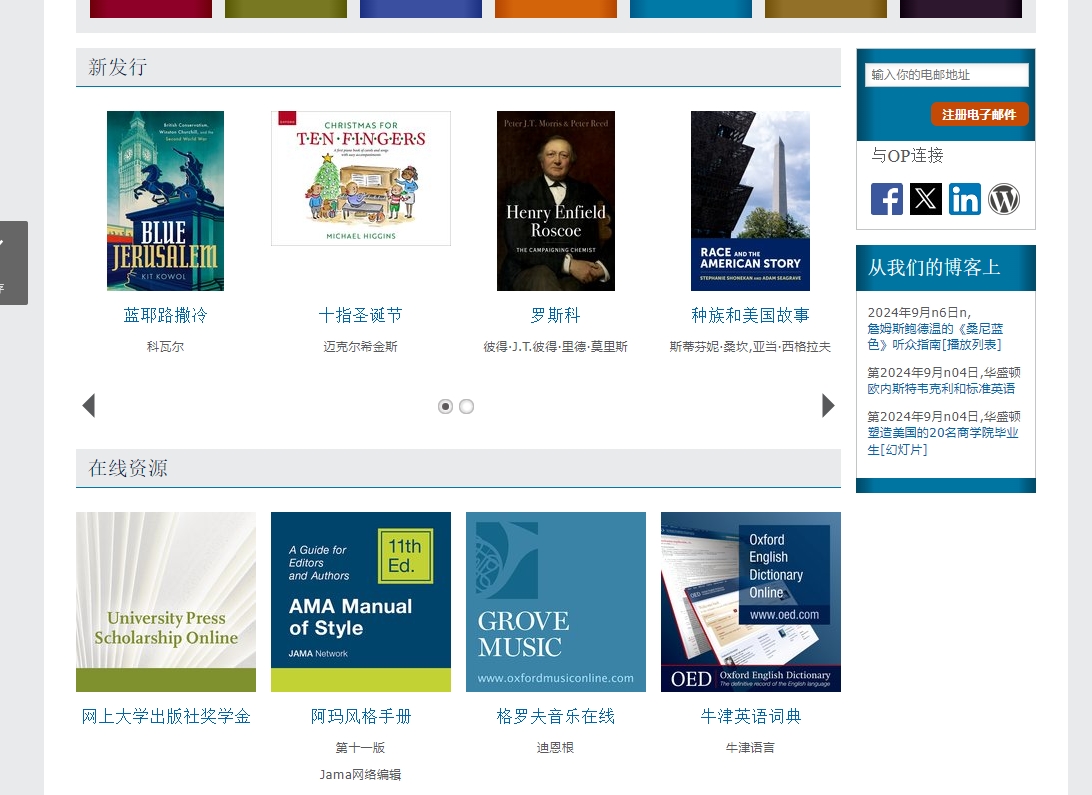Open the WordPress blog icon
Viewport: 1092px width, 795px height.
(x=1004, y=199)
